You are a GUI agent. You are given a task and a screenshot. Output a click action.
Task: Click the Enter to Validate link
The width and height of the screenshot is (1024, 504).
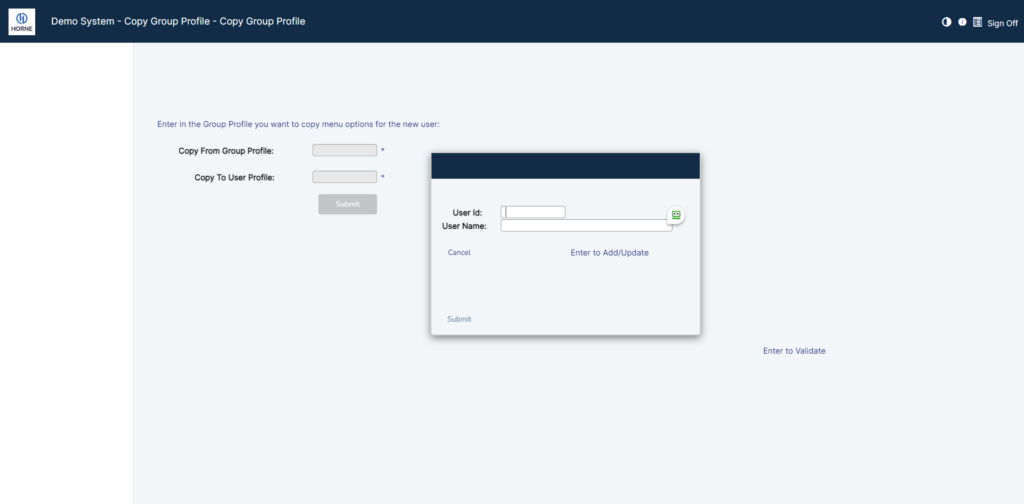[x=794, y=351]
